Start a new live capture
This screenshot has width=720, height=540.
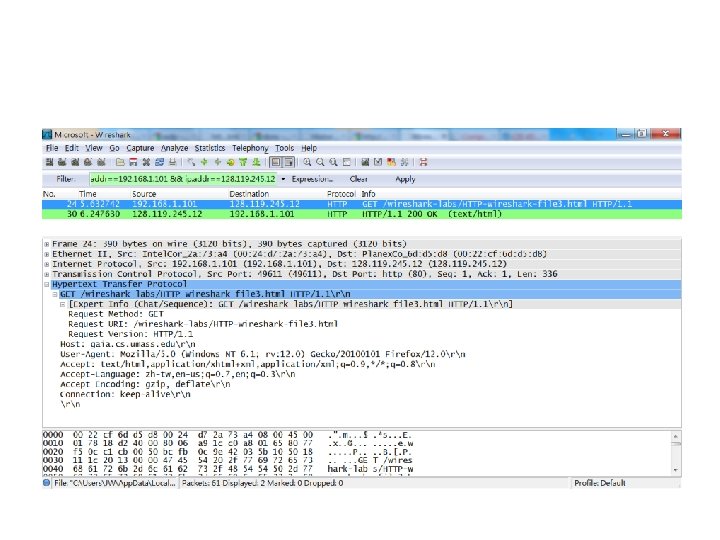[75, 162]
